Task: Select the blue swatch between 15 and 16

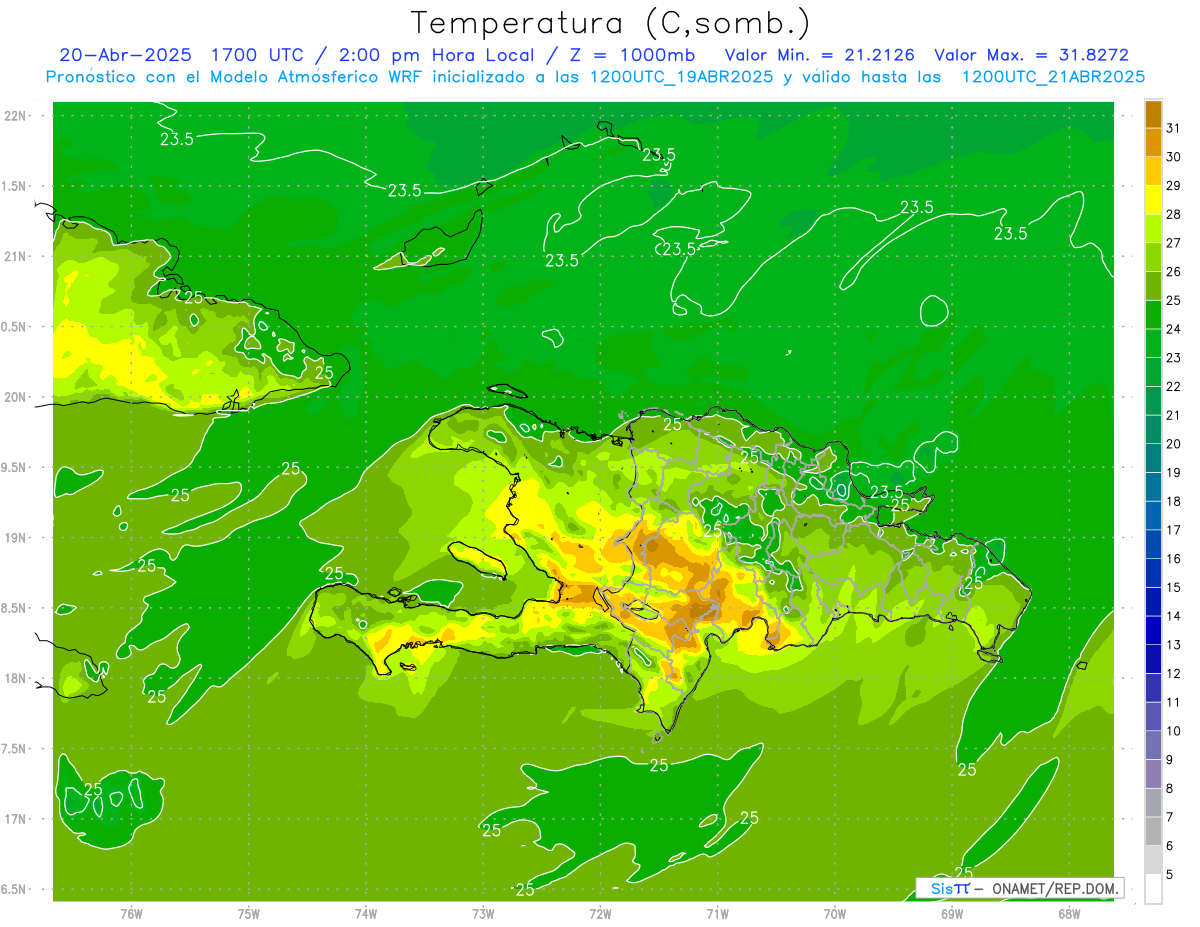Action: click(1153, 573)
